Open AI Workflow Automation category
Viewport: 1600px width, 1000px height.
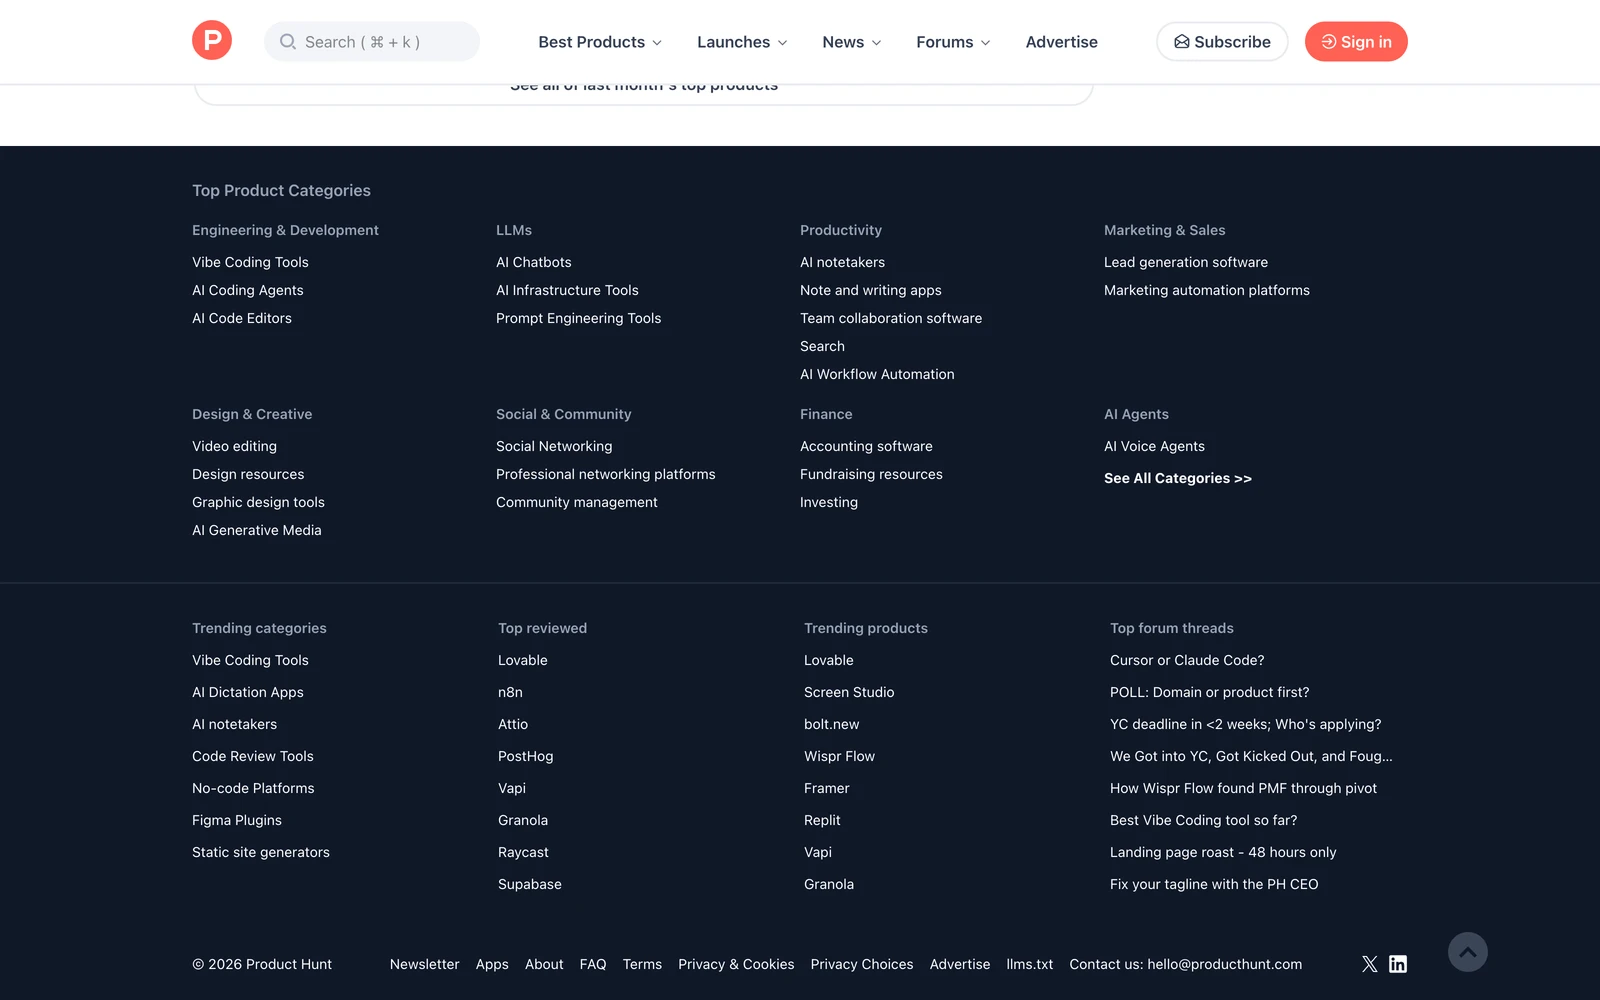(x=877, y=374)
